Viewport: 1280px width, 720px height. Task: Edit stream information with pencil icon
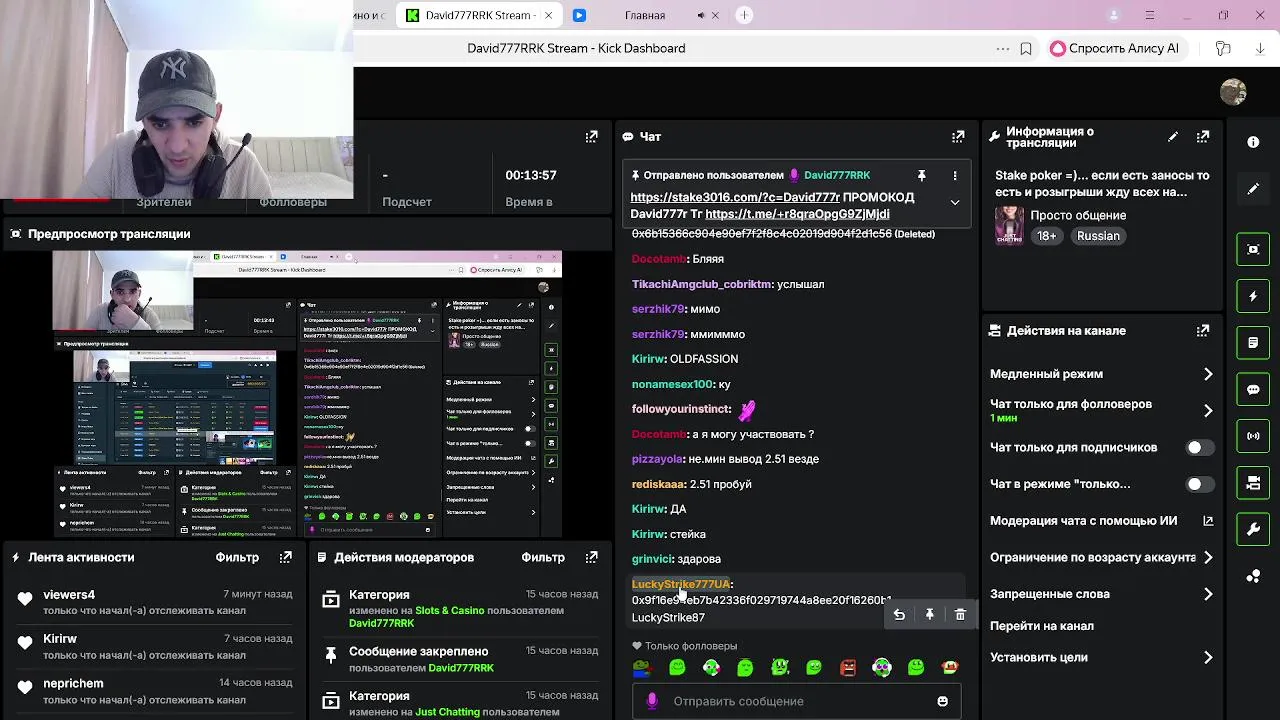pyautogui.click(x=1173, y=137)
